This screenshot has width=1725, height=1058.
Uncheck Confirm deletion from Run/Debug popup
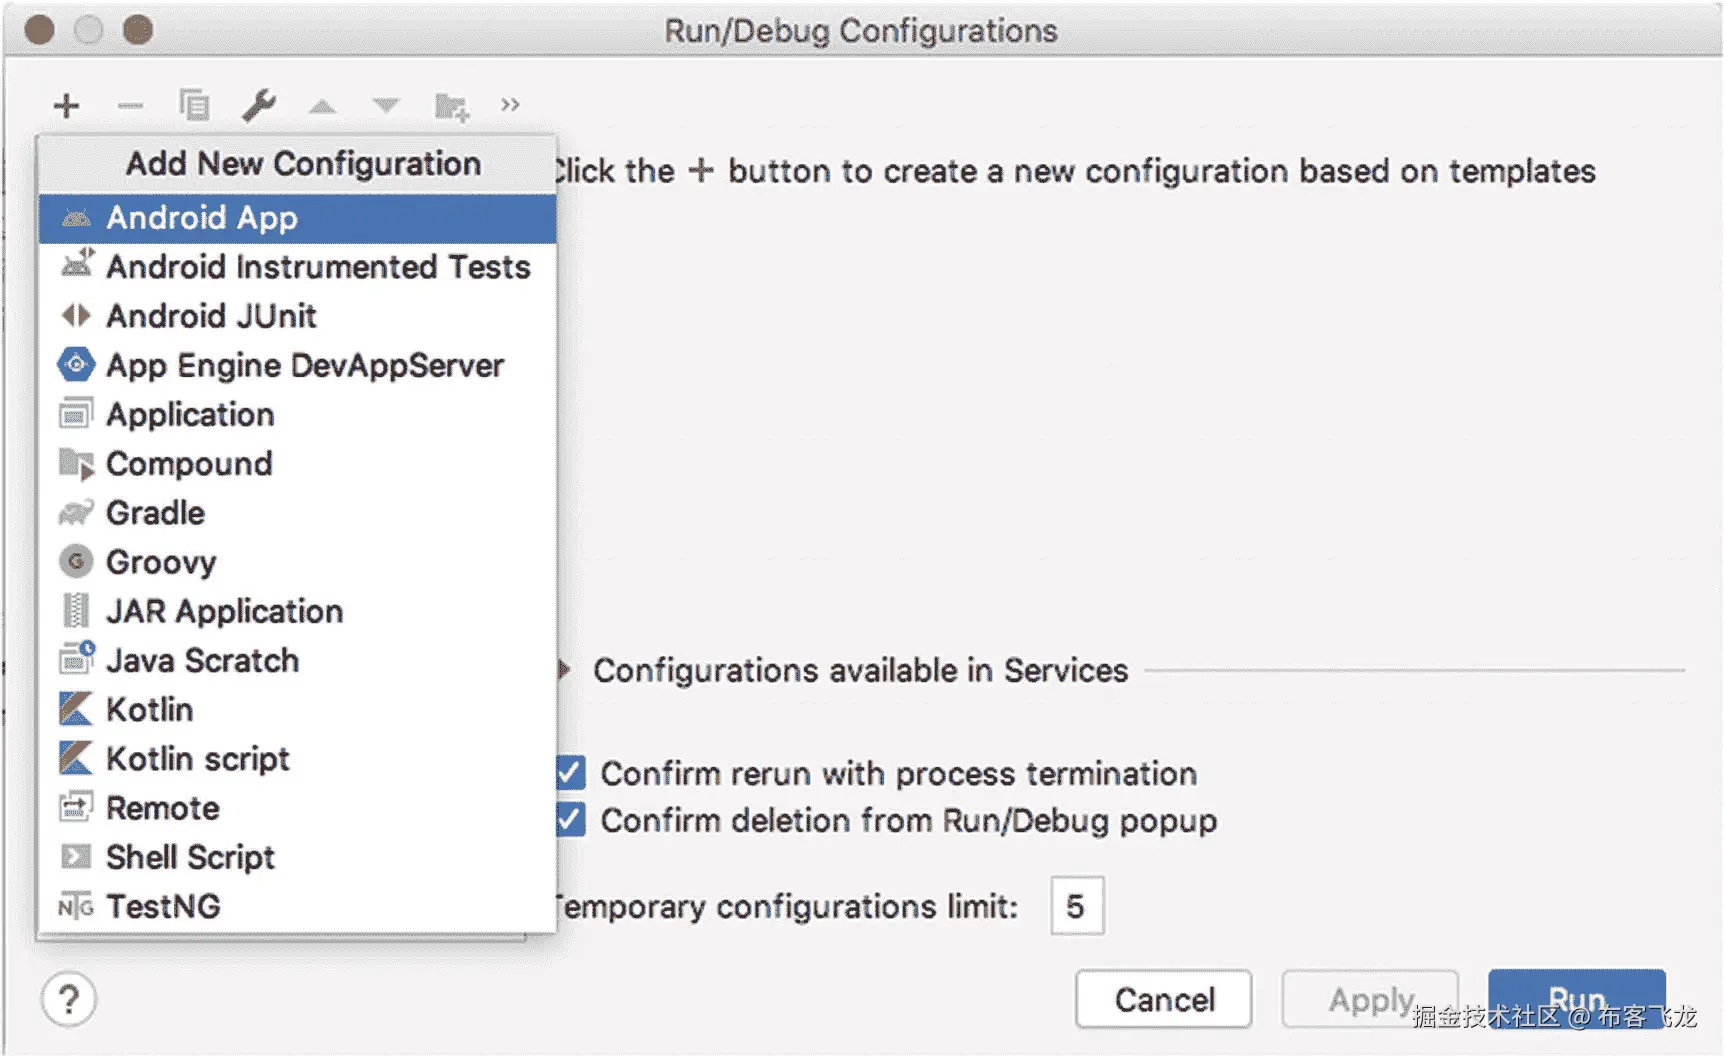point(571,820)
